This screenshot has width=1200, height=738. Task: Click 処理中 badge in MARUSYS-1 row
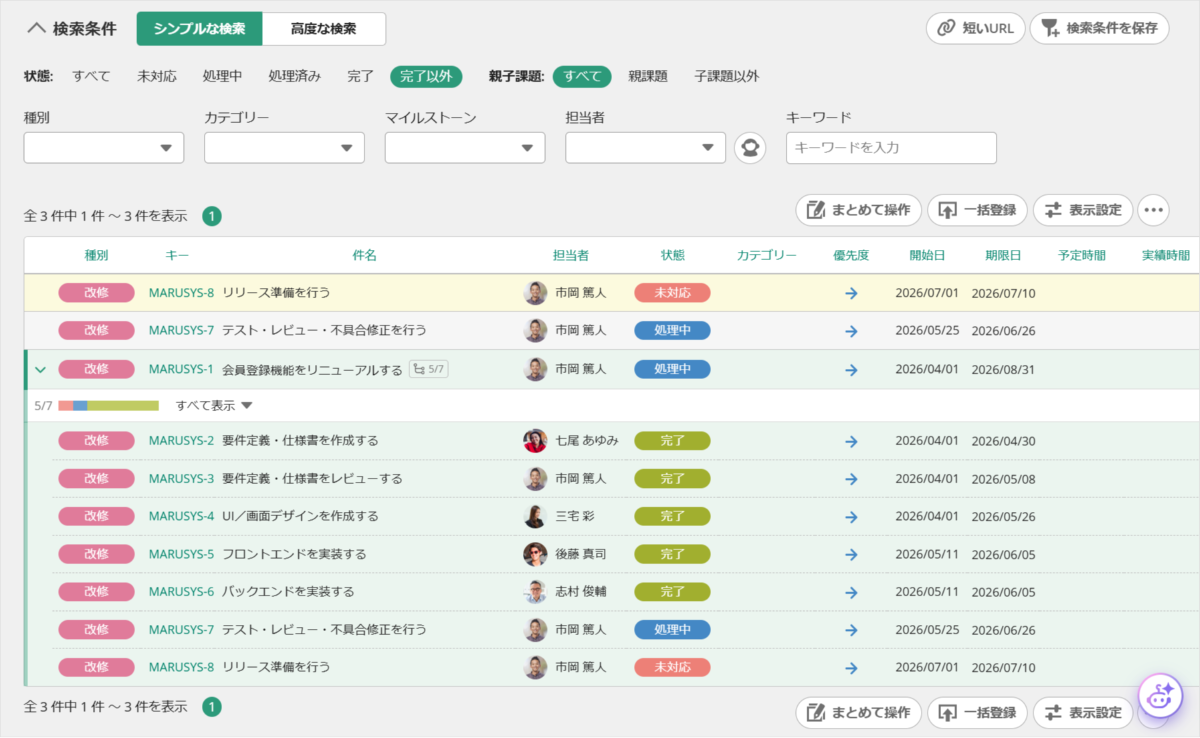point(672,369)
